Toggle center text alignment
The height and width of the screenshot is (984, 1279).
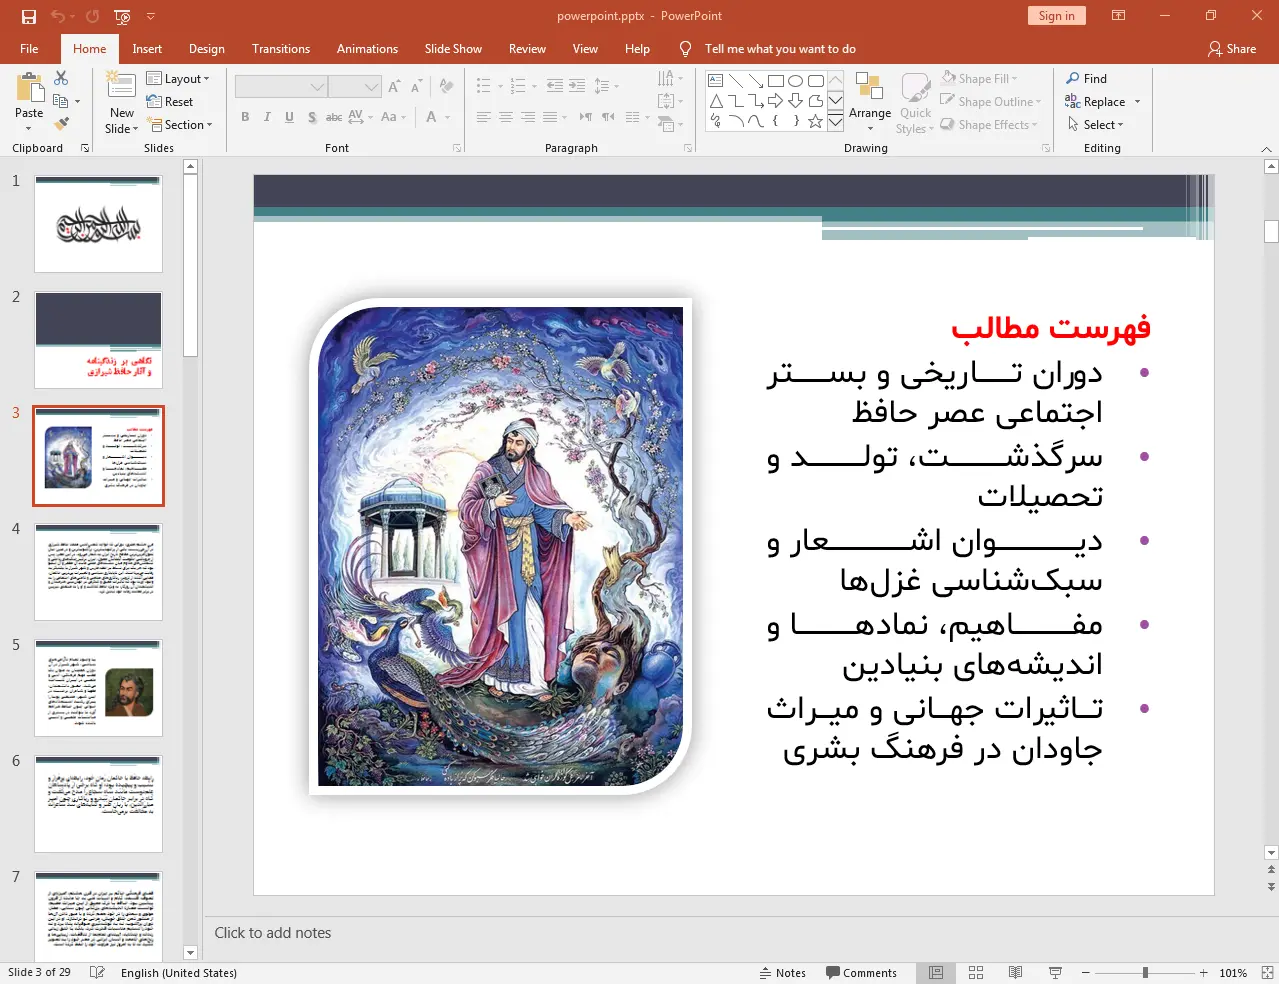505,117
